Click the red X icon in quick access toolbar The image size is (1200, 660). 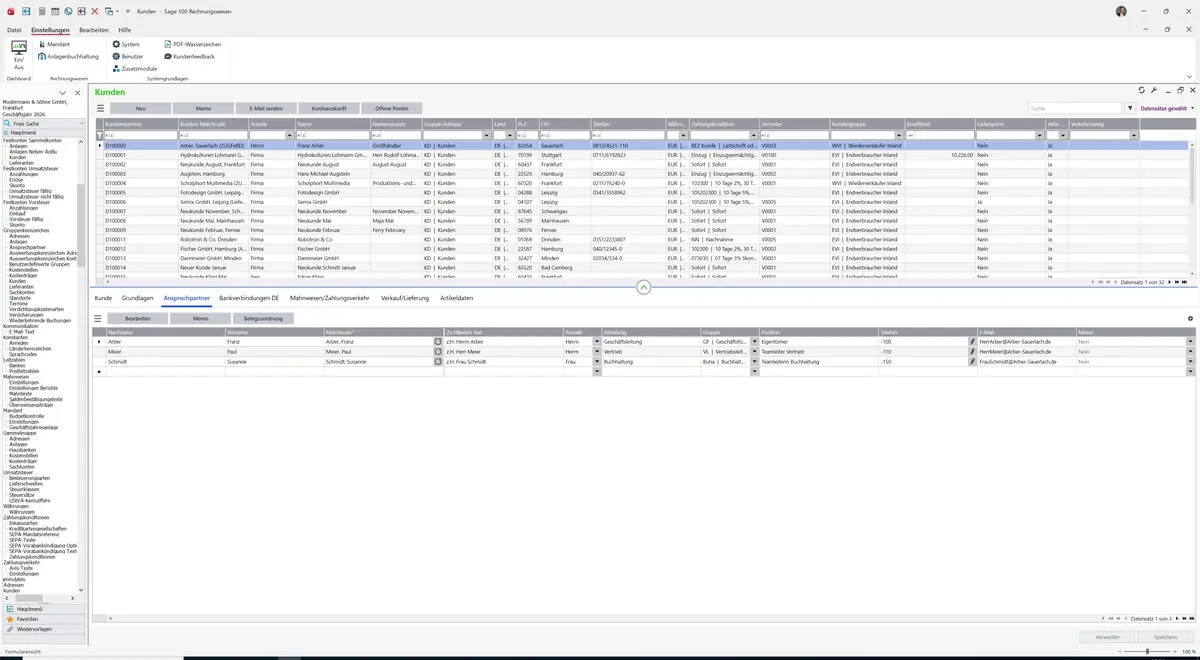[x=94, y=11]
